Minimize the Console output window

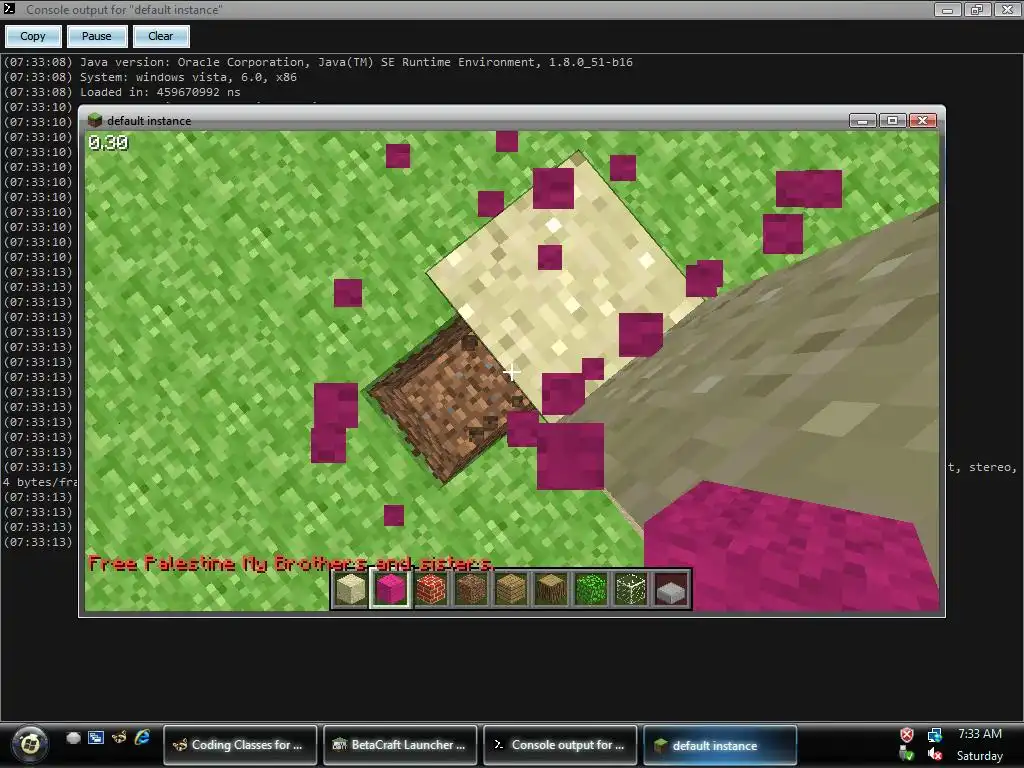click(x=948, y=9)
